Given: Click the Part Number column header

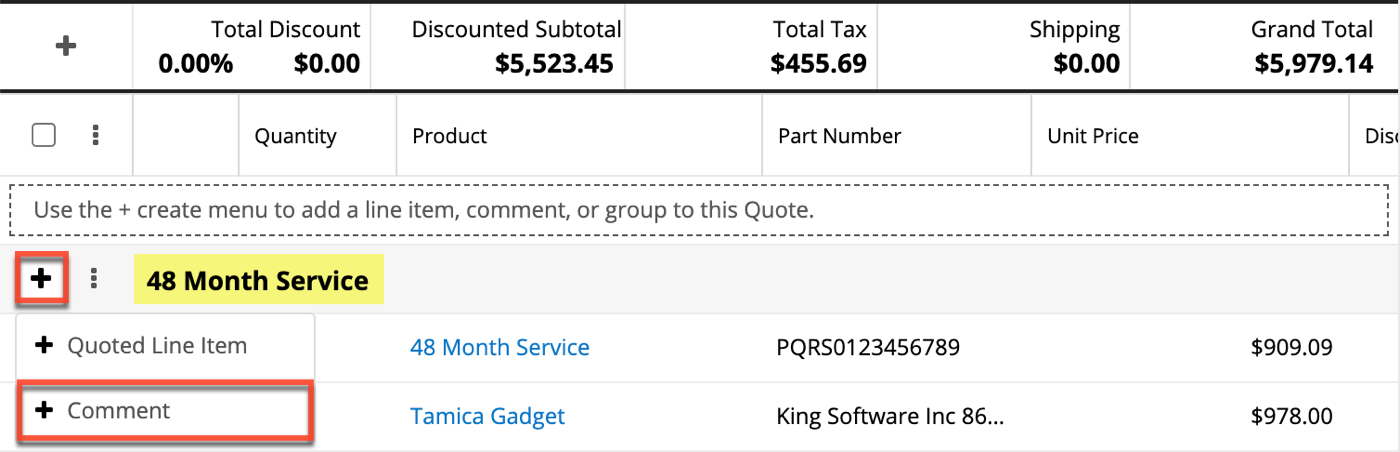Looking at the screenshot, I should (839, 136).
